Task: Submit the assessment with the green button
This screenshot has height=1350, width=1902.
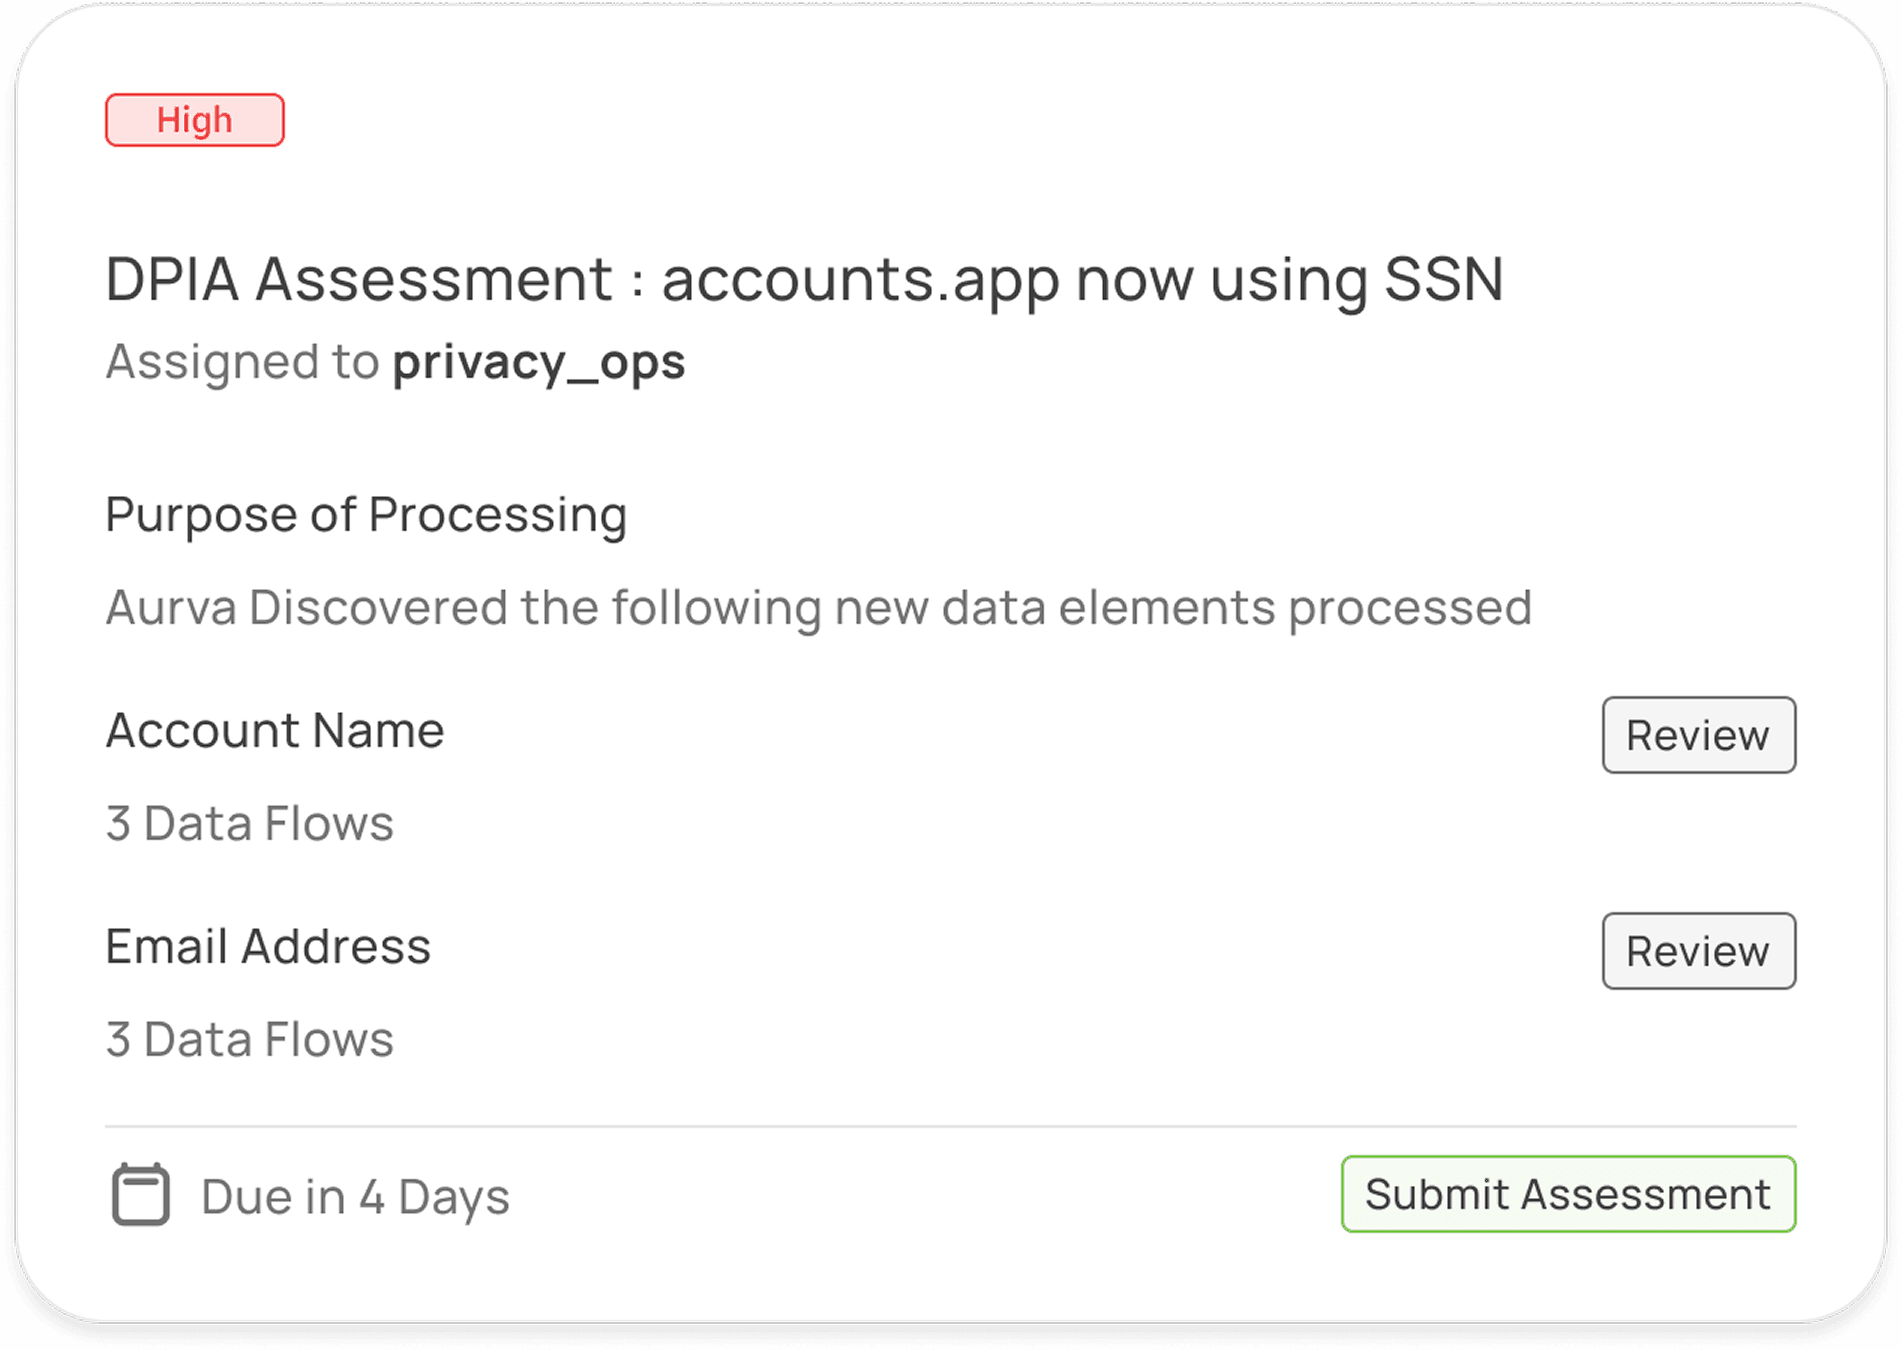Action: [x=1568, y=1194]
